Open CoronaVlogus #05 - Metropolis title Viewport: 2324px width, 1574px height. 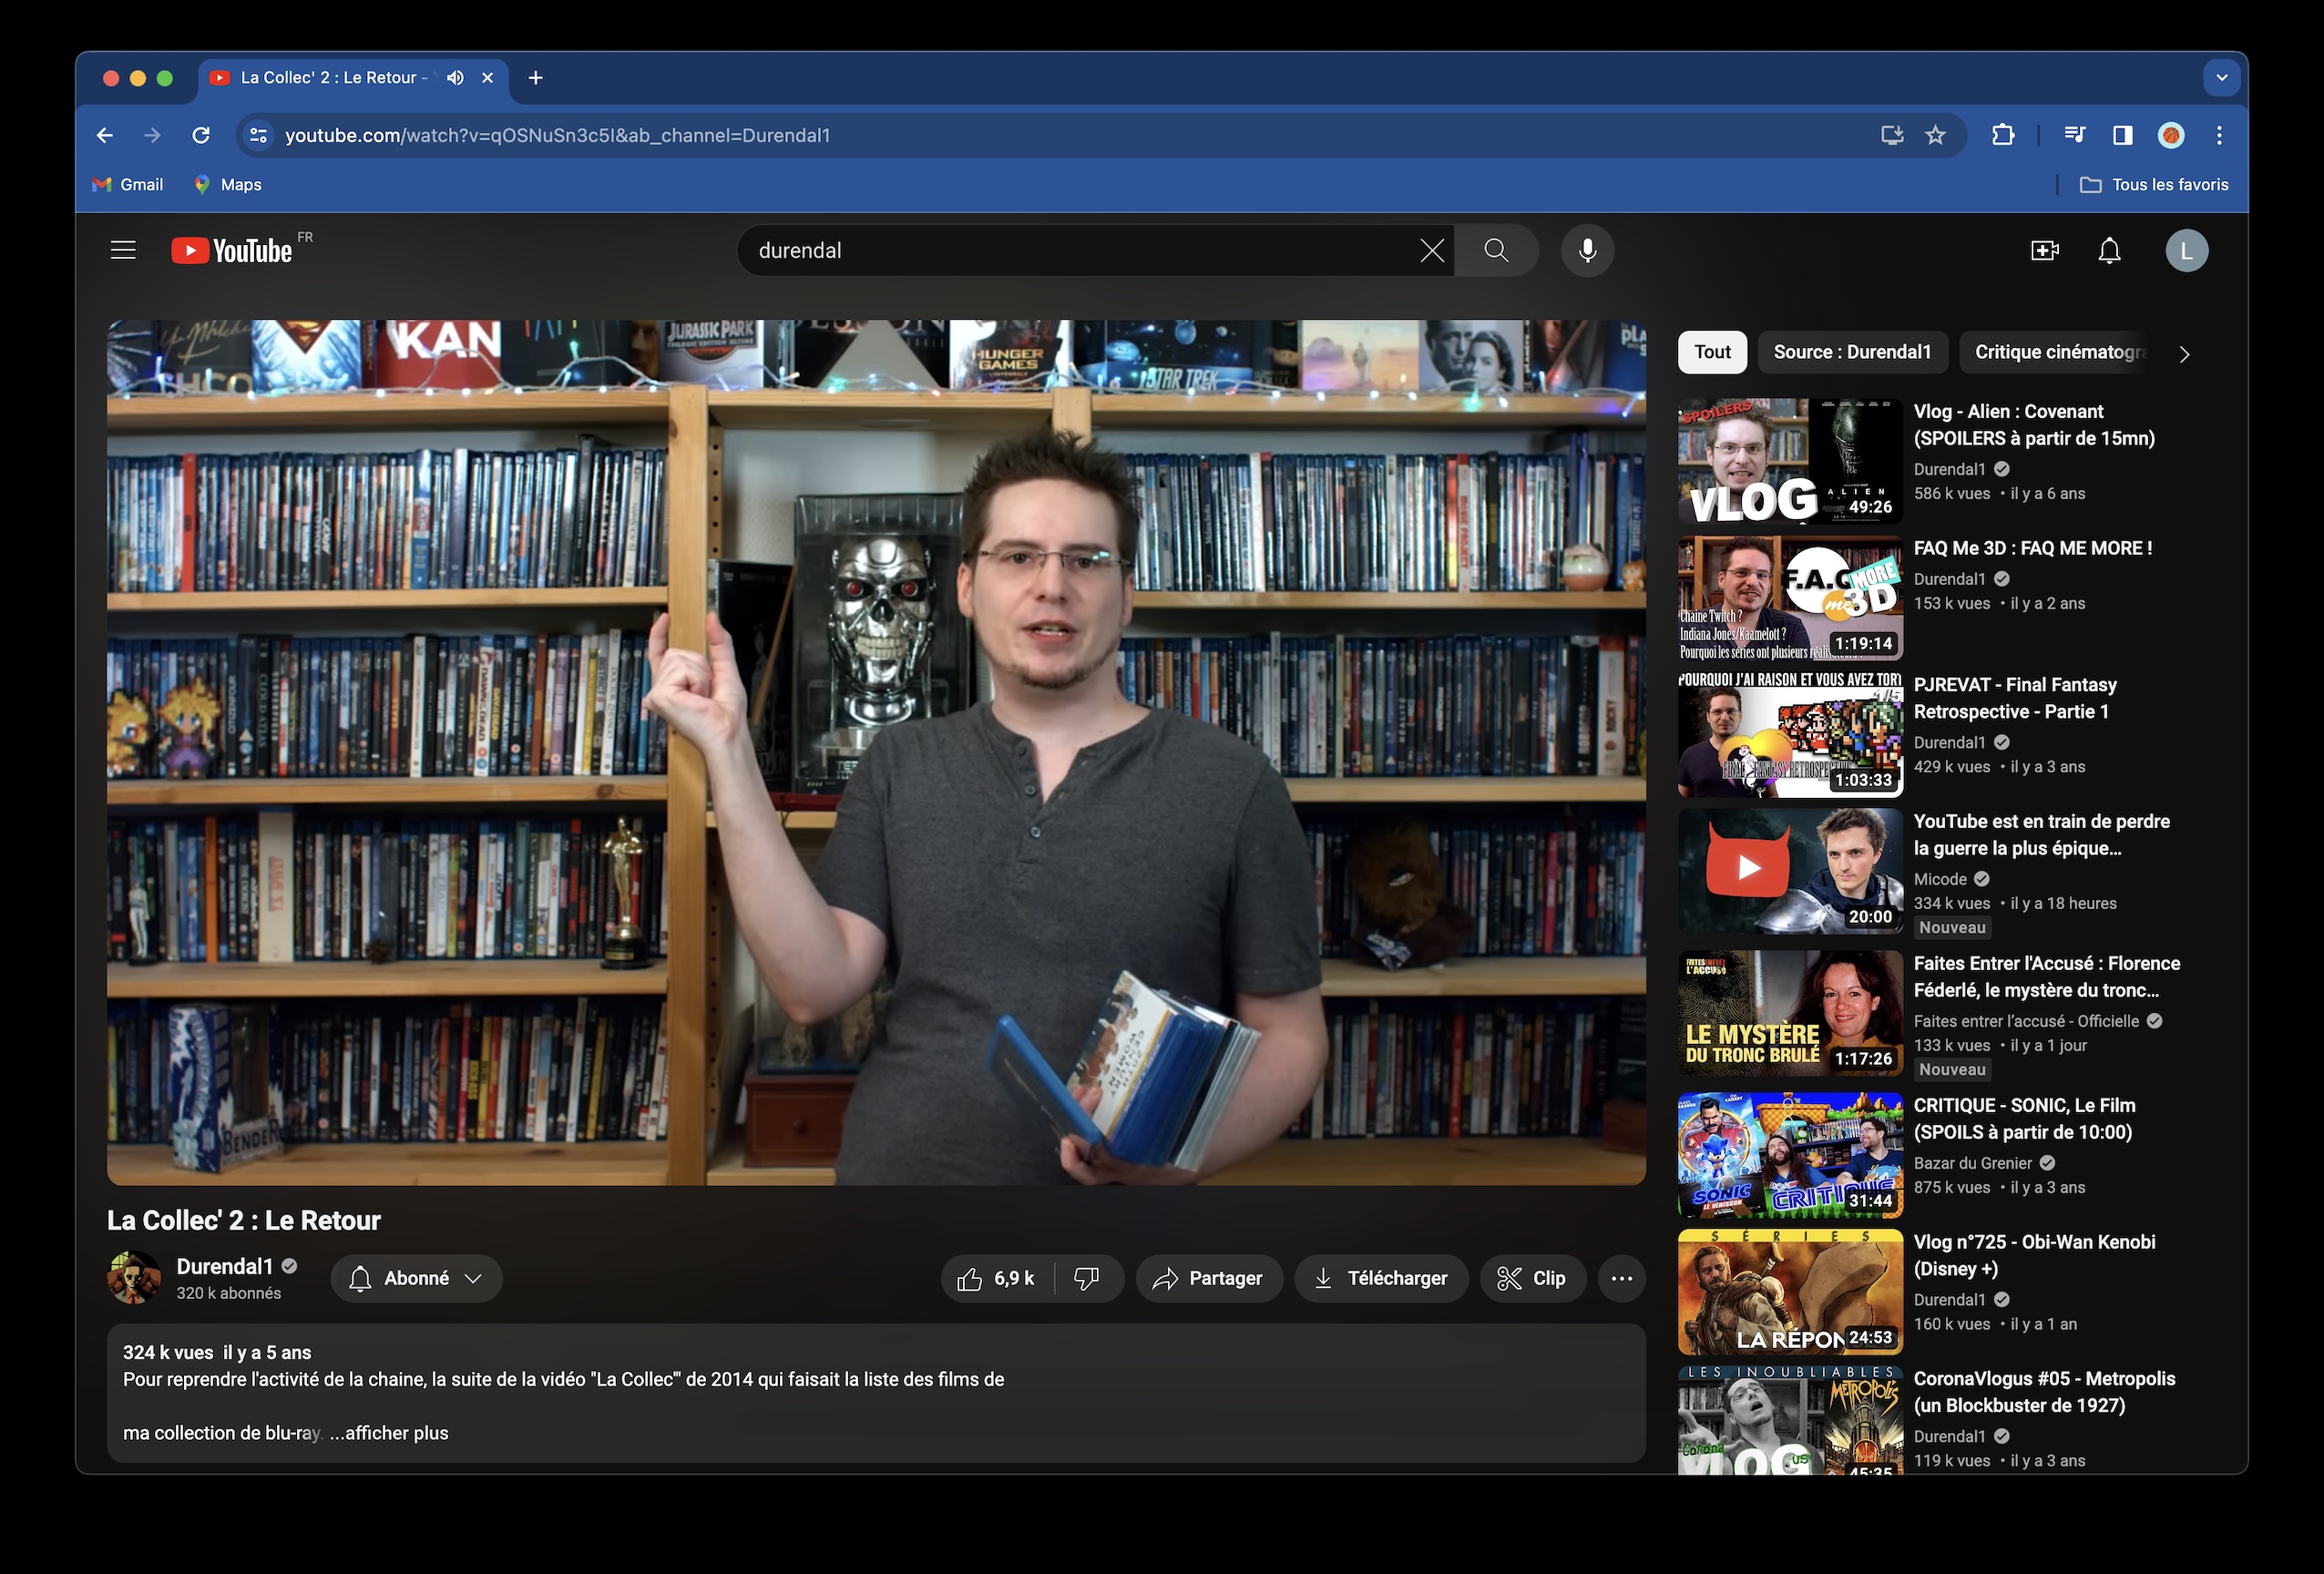[x=2044, y=1392]
